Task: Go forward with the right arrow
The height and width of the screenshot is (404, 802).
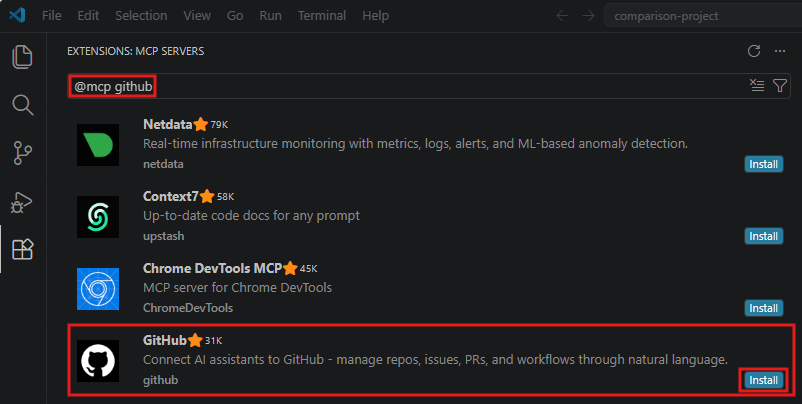Action: [589, 16]
